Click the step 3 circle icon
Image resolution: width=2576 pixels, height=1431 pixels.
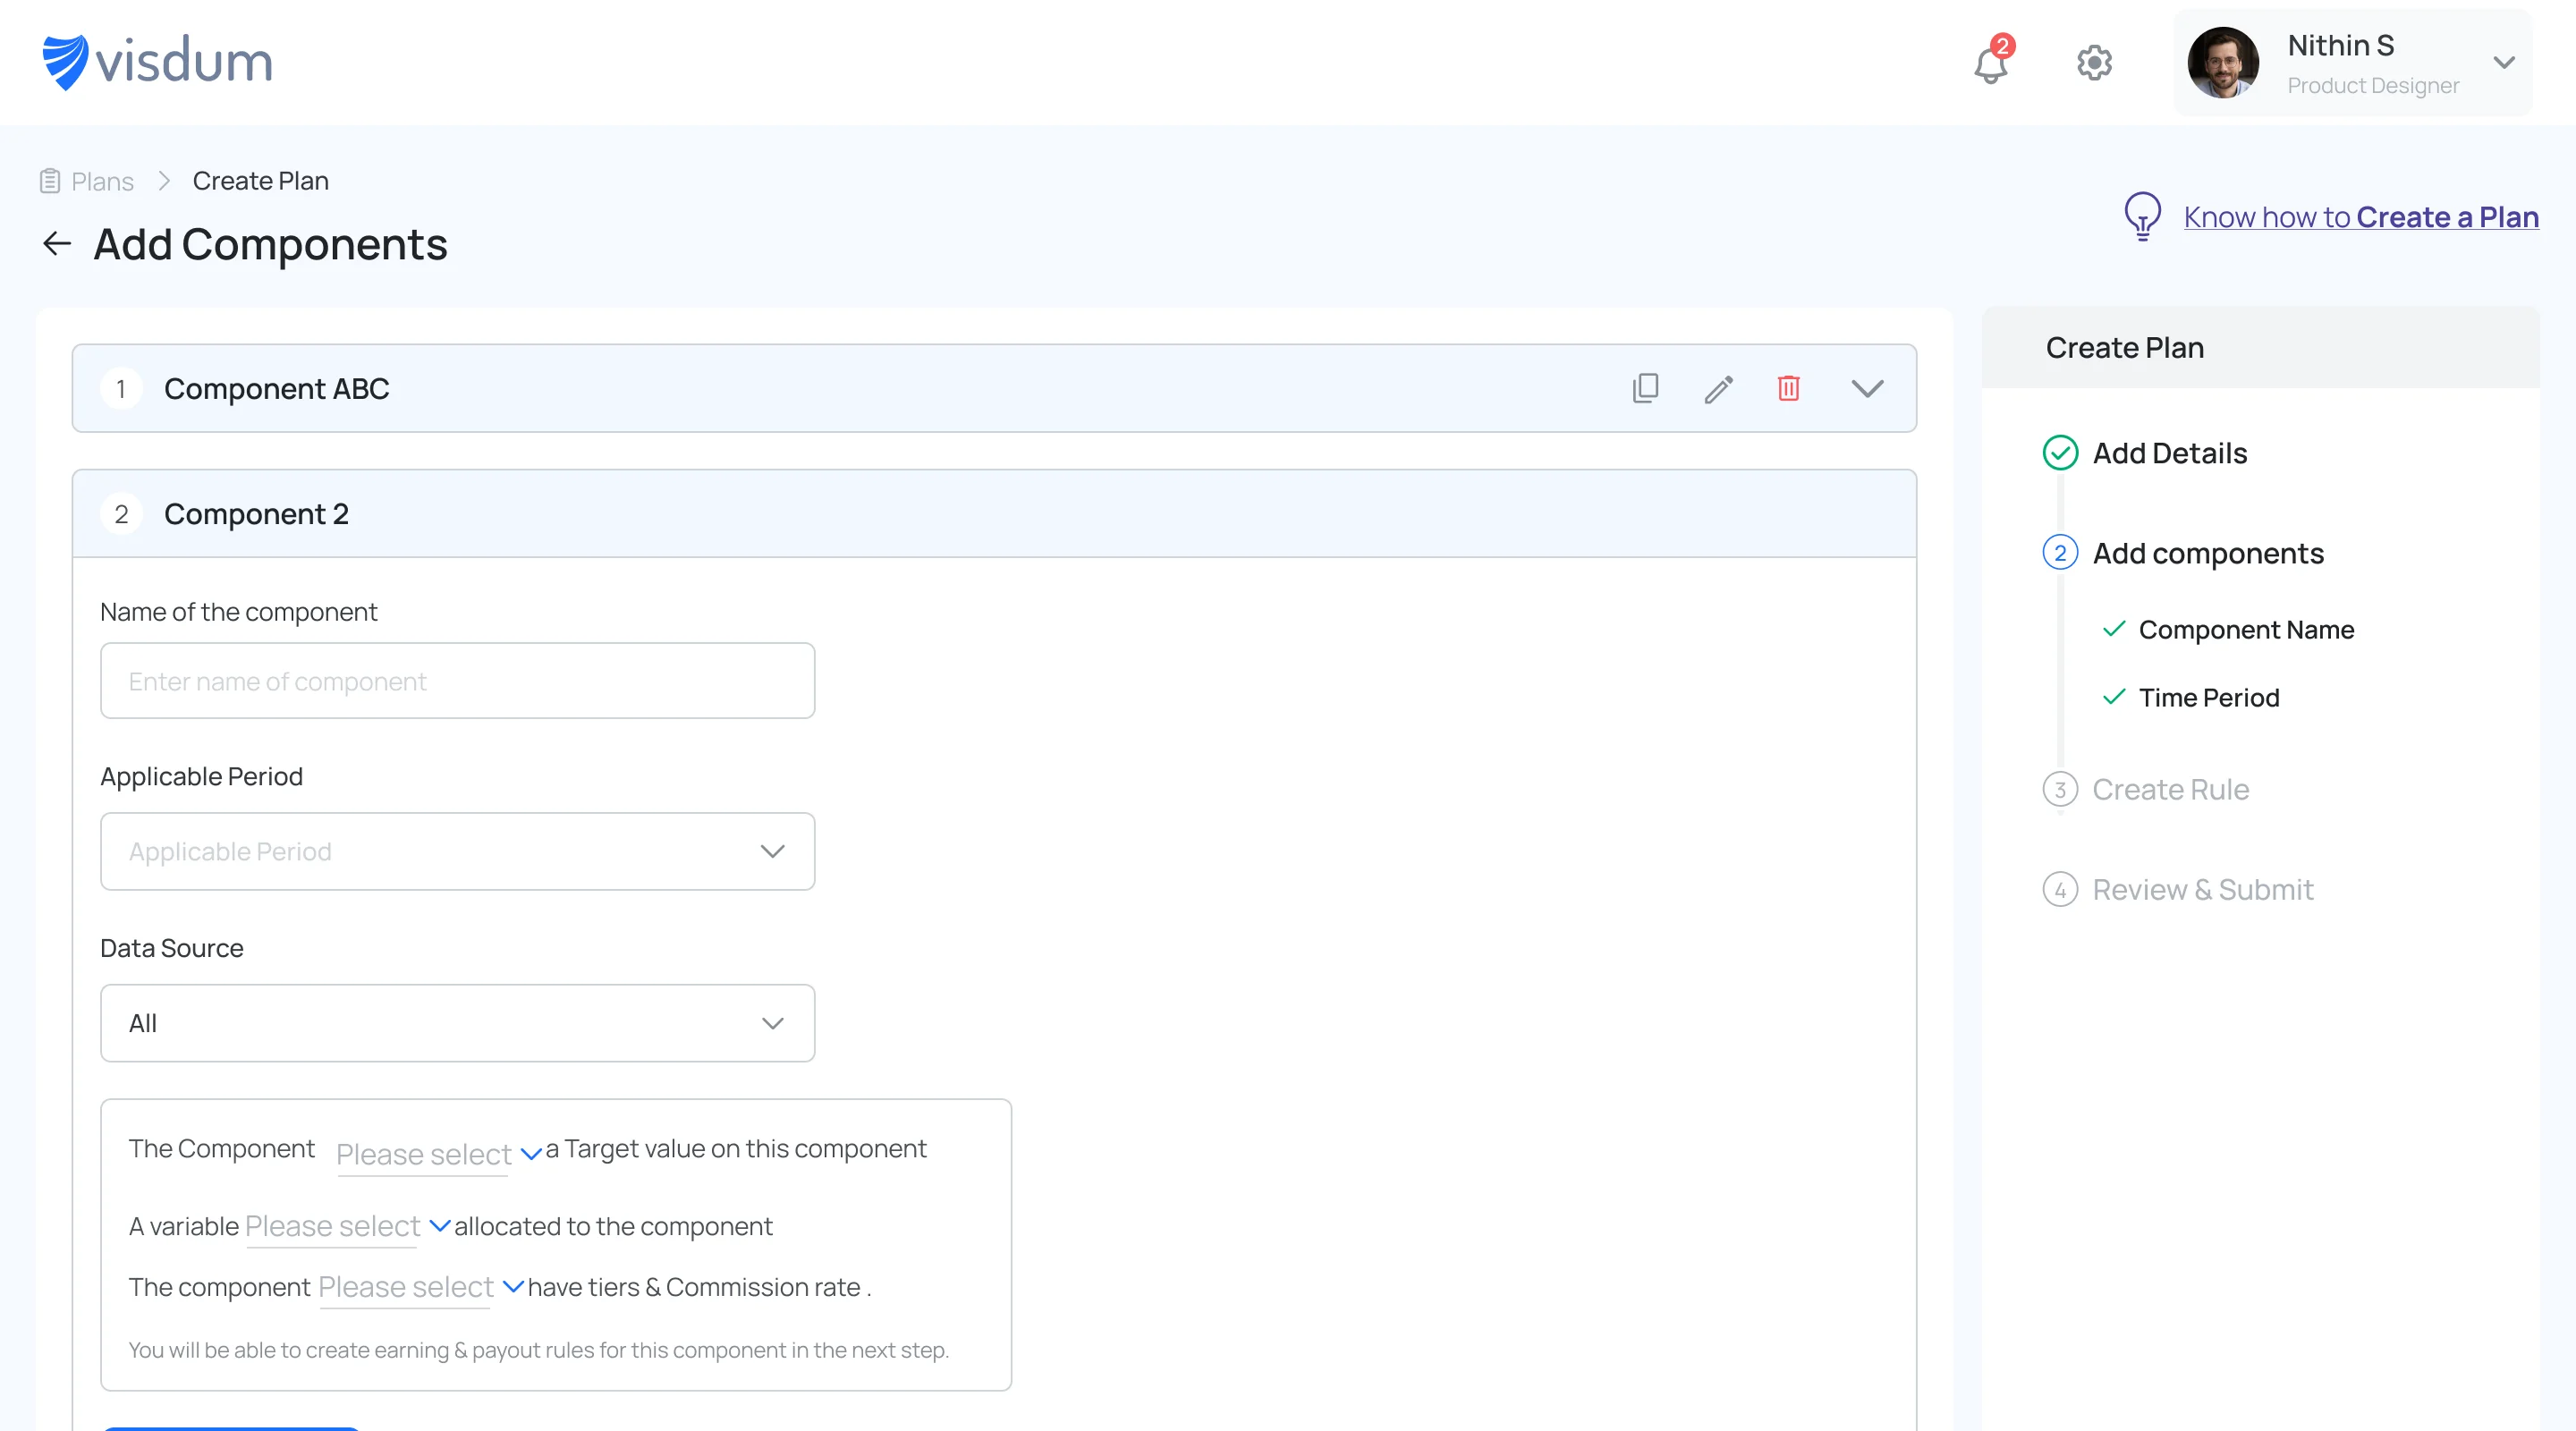coord(2060,789)
